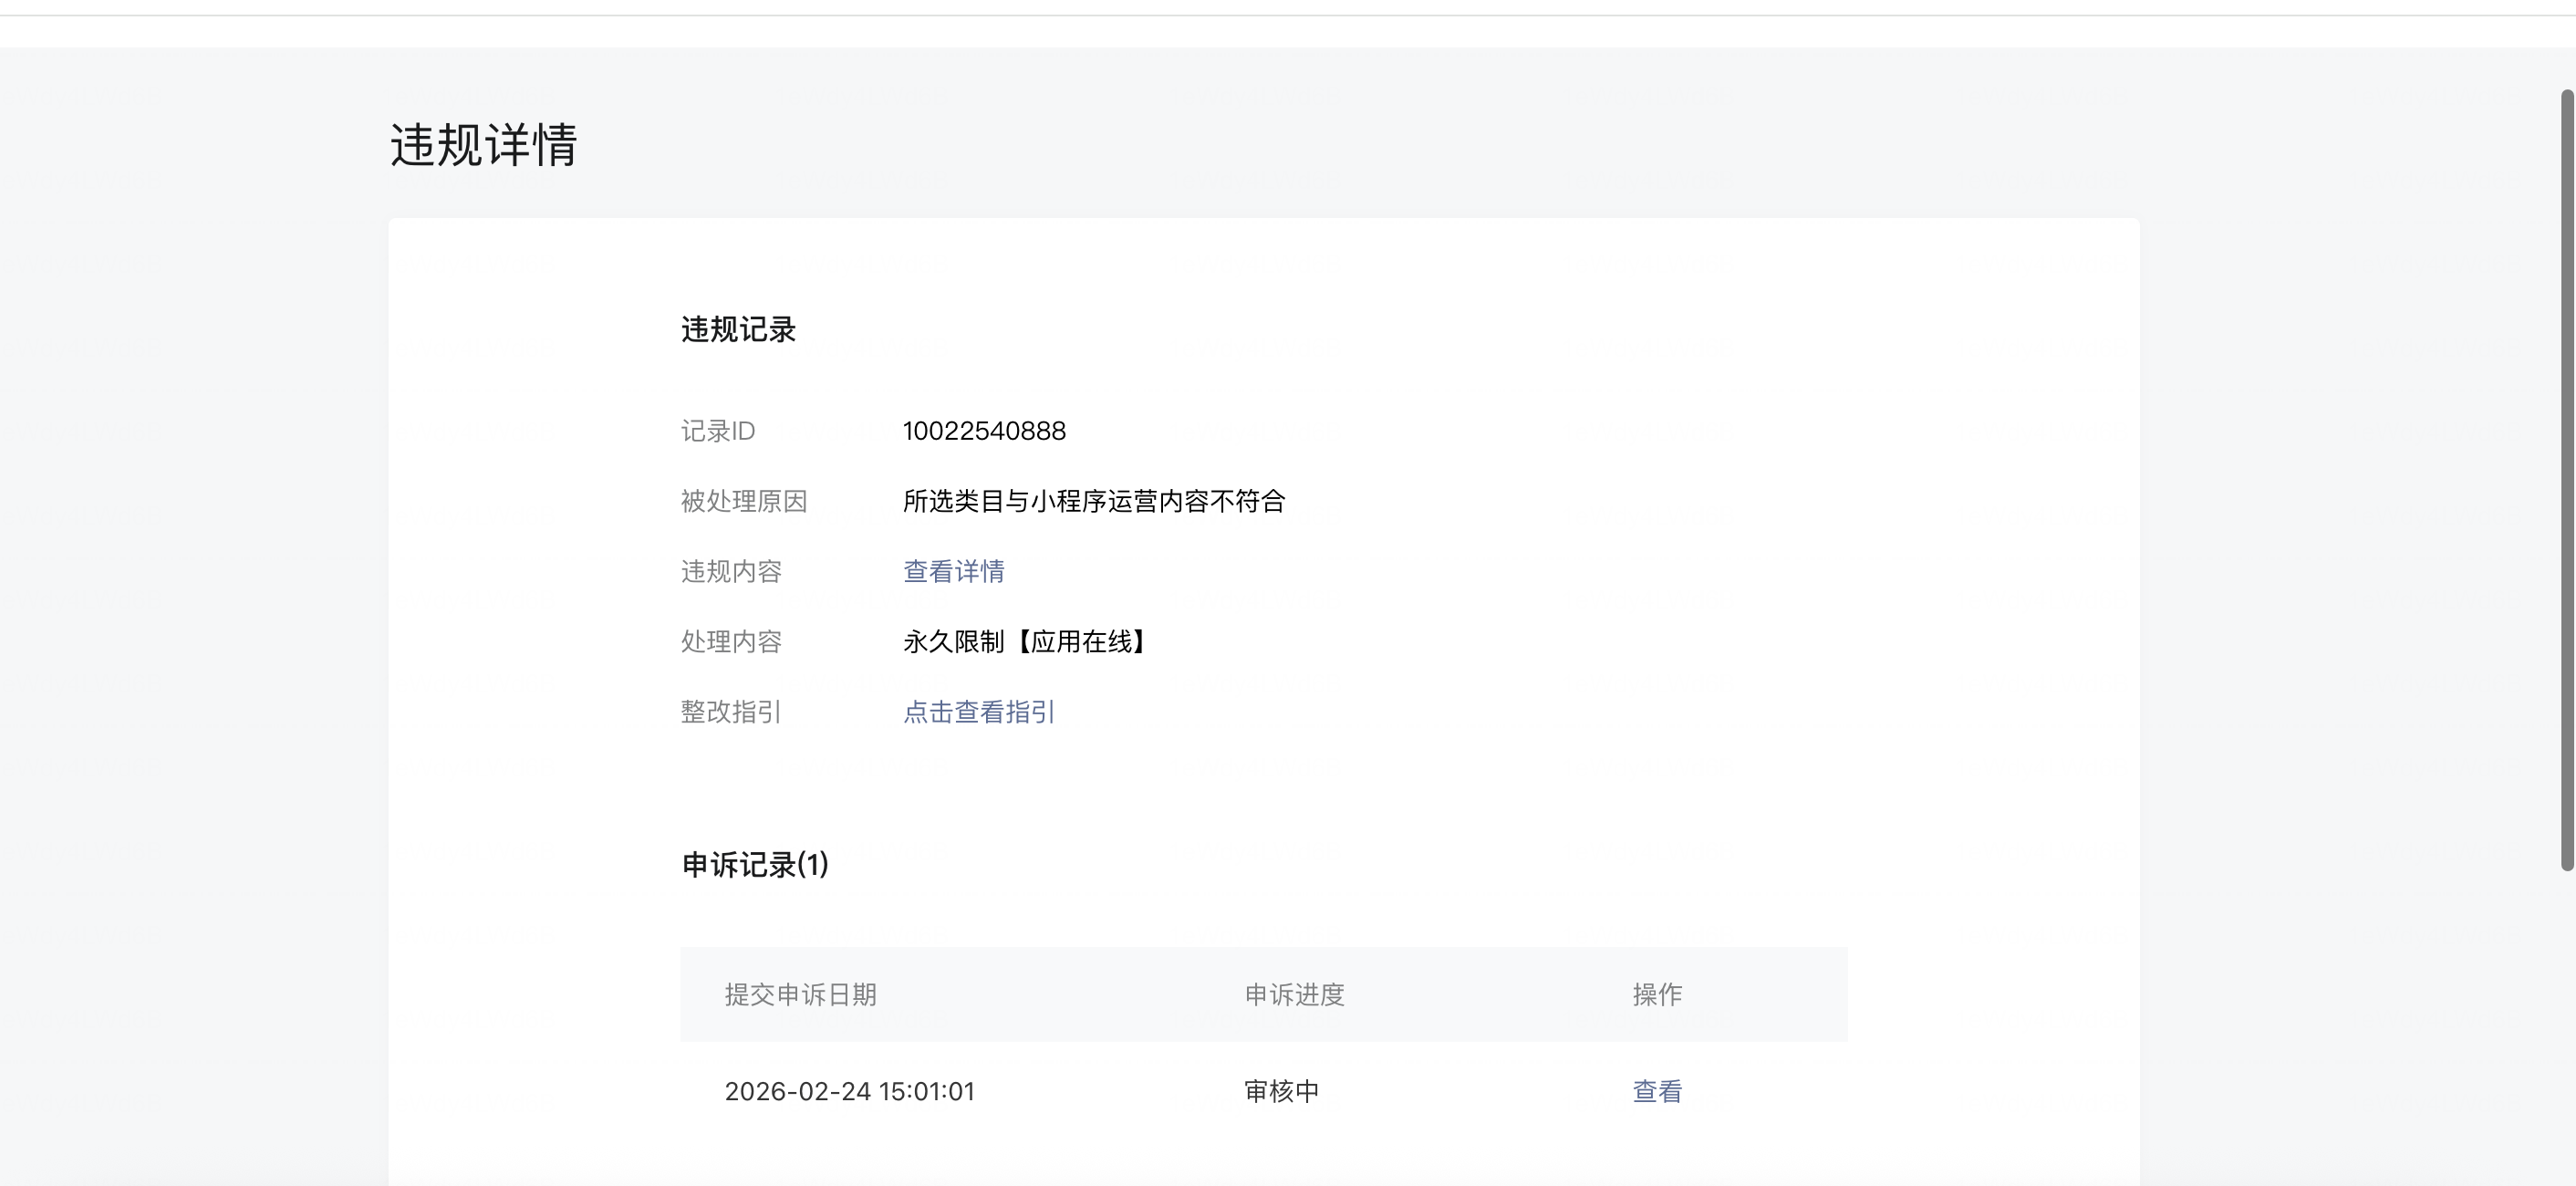The image size is (2576, 1186).
Task: Click the 操作 column header
Action: click(x=1656, y=994)
